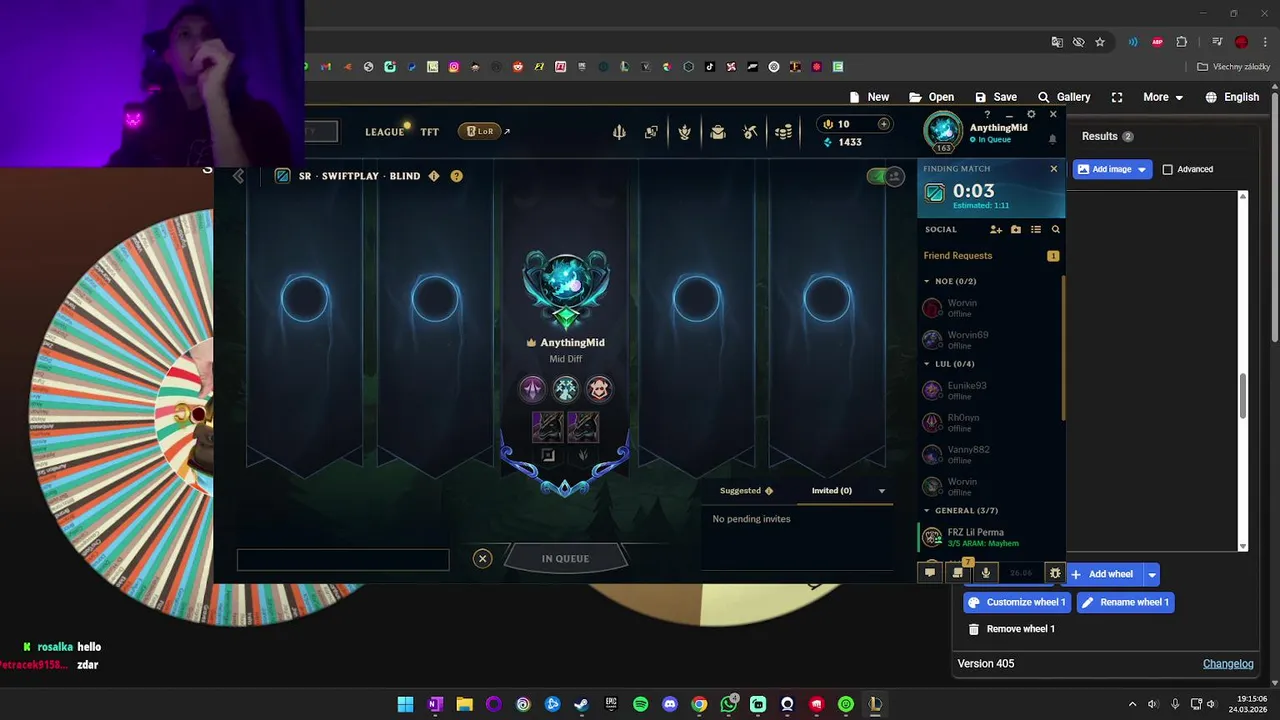Toggle the open party switch in lobby

[885, 176]
